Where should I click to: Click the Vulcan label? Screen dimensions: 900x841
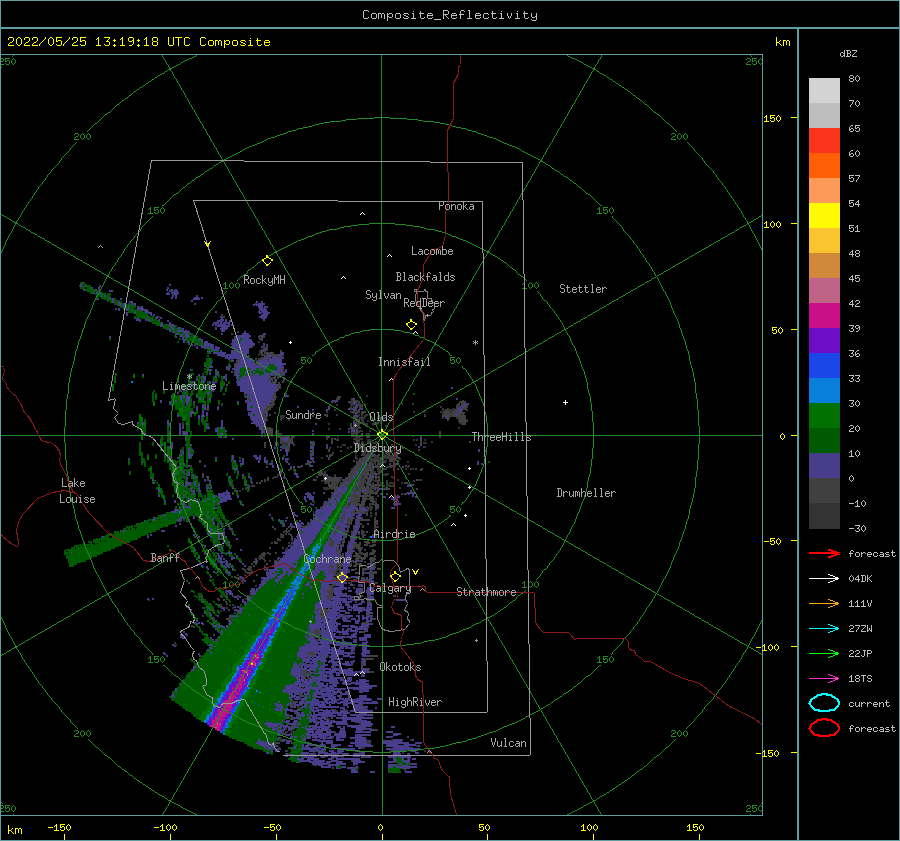coord(509,743)
